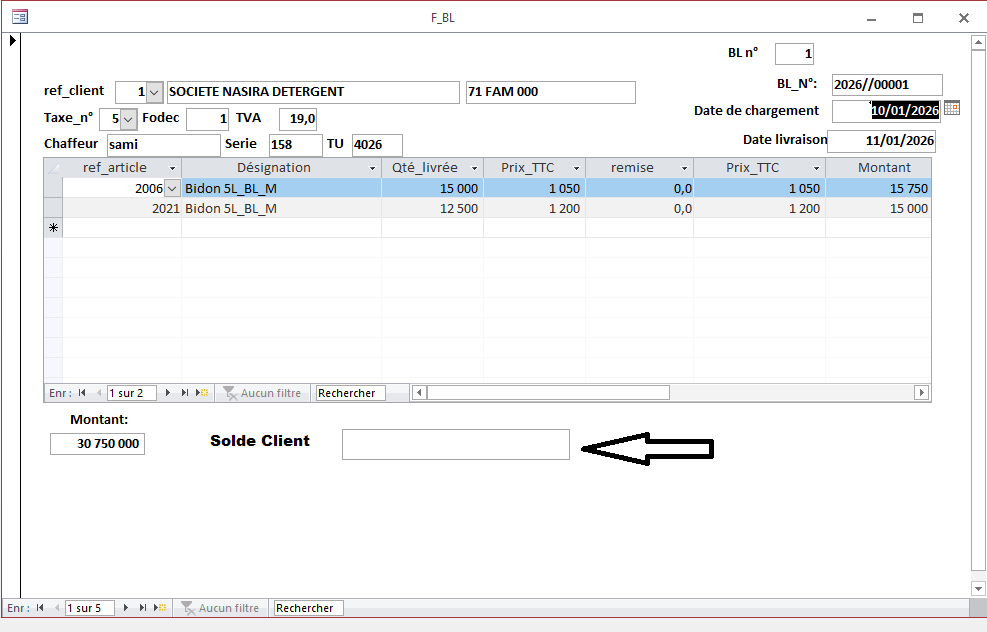Add new row via subform navigation bar
This screenshot has height=632, width=987.
202,393
